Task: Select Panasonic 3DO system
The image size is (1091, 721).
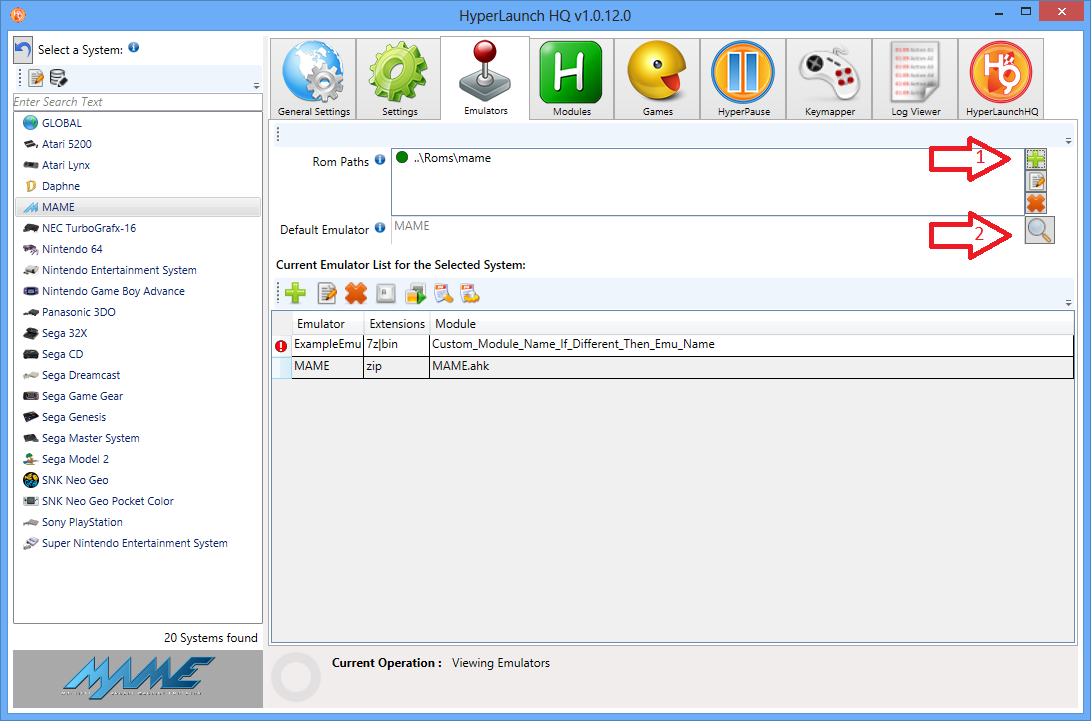Action: coord(138,312)
